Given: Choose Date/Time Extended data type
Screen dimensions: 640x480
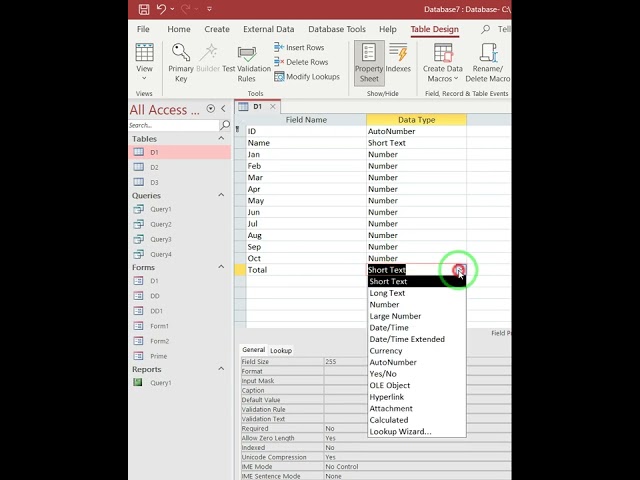Looking at the screenshot, I should [x=417, y=339].
